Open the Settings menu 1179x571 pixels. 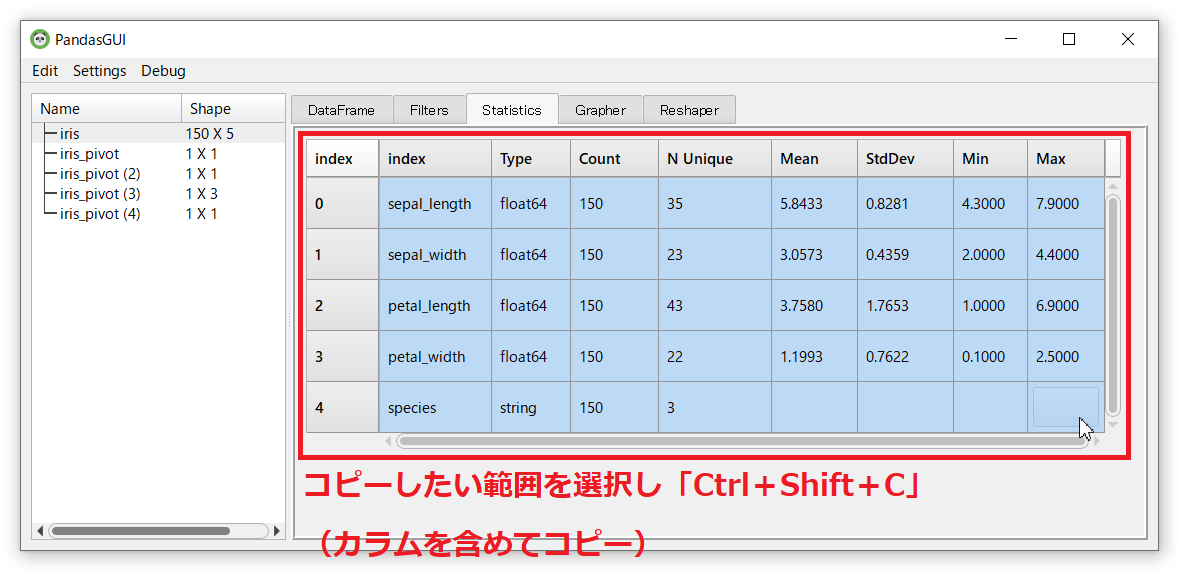[99, 71]
